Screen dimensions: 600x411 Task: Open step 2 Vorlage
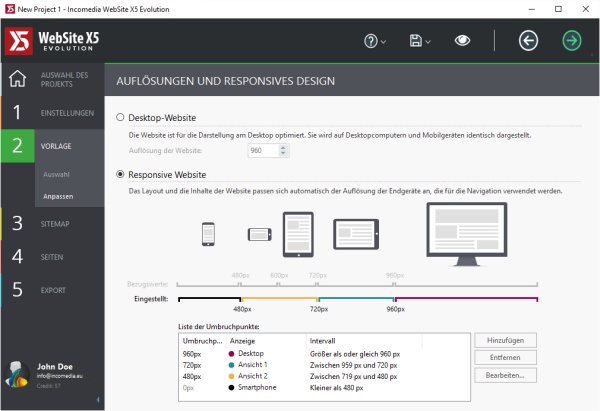click(x=52, y=146)
